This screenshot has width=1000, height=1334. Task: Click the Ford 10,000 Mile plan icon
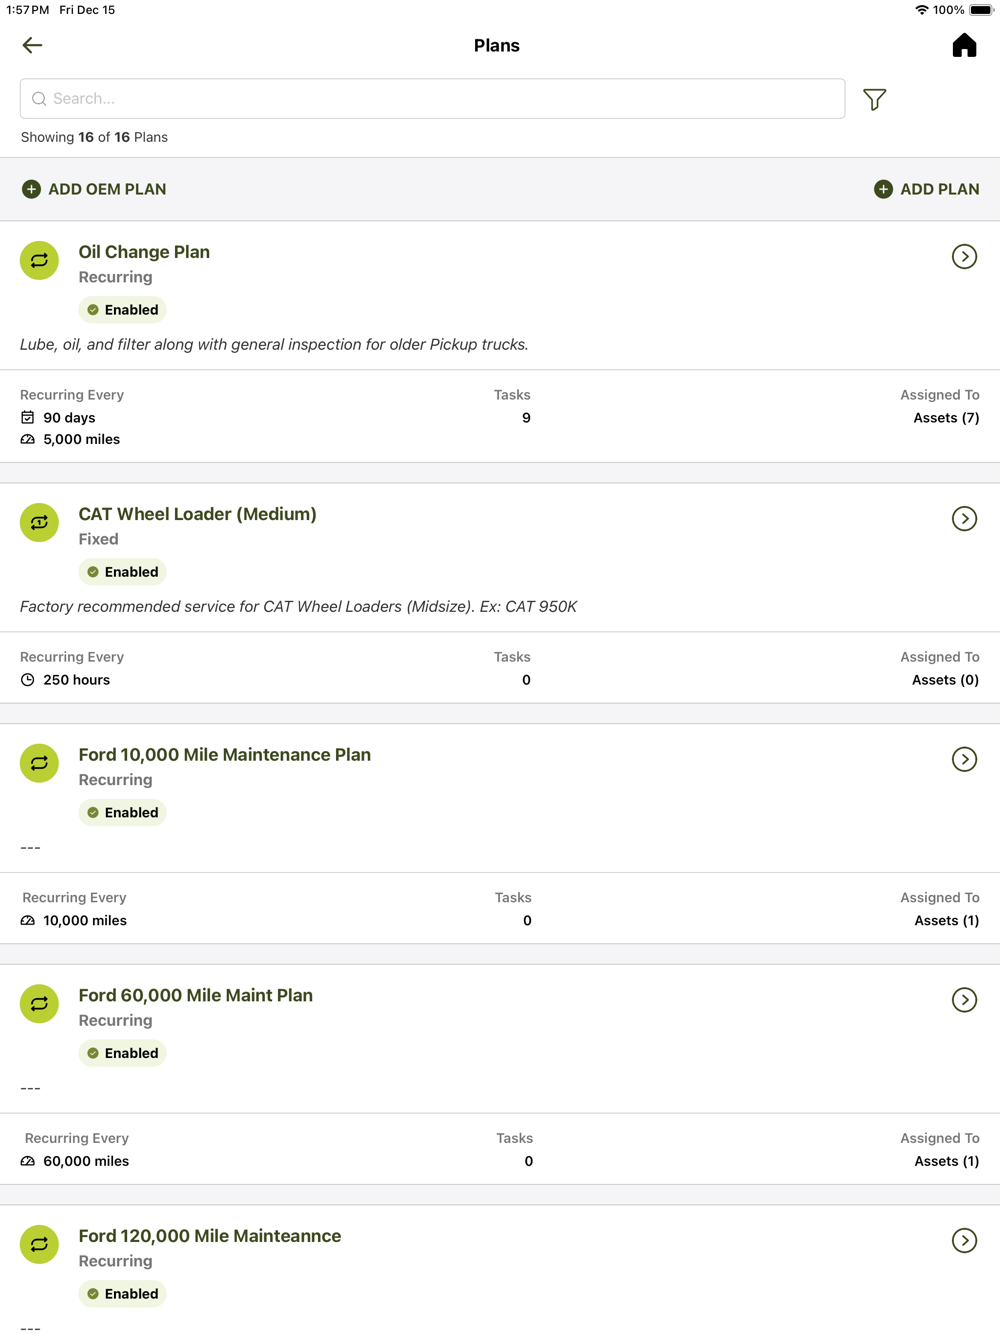pos(39,763)
